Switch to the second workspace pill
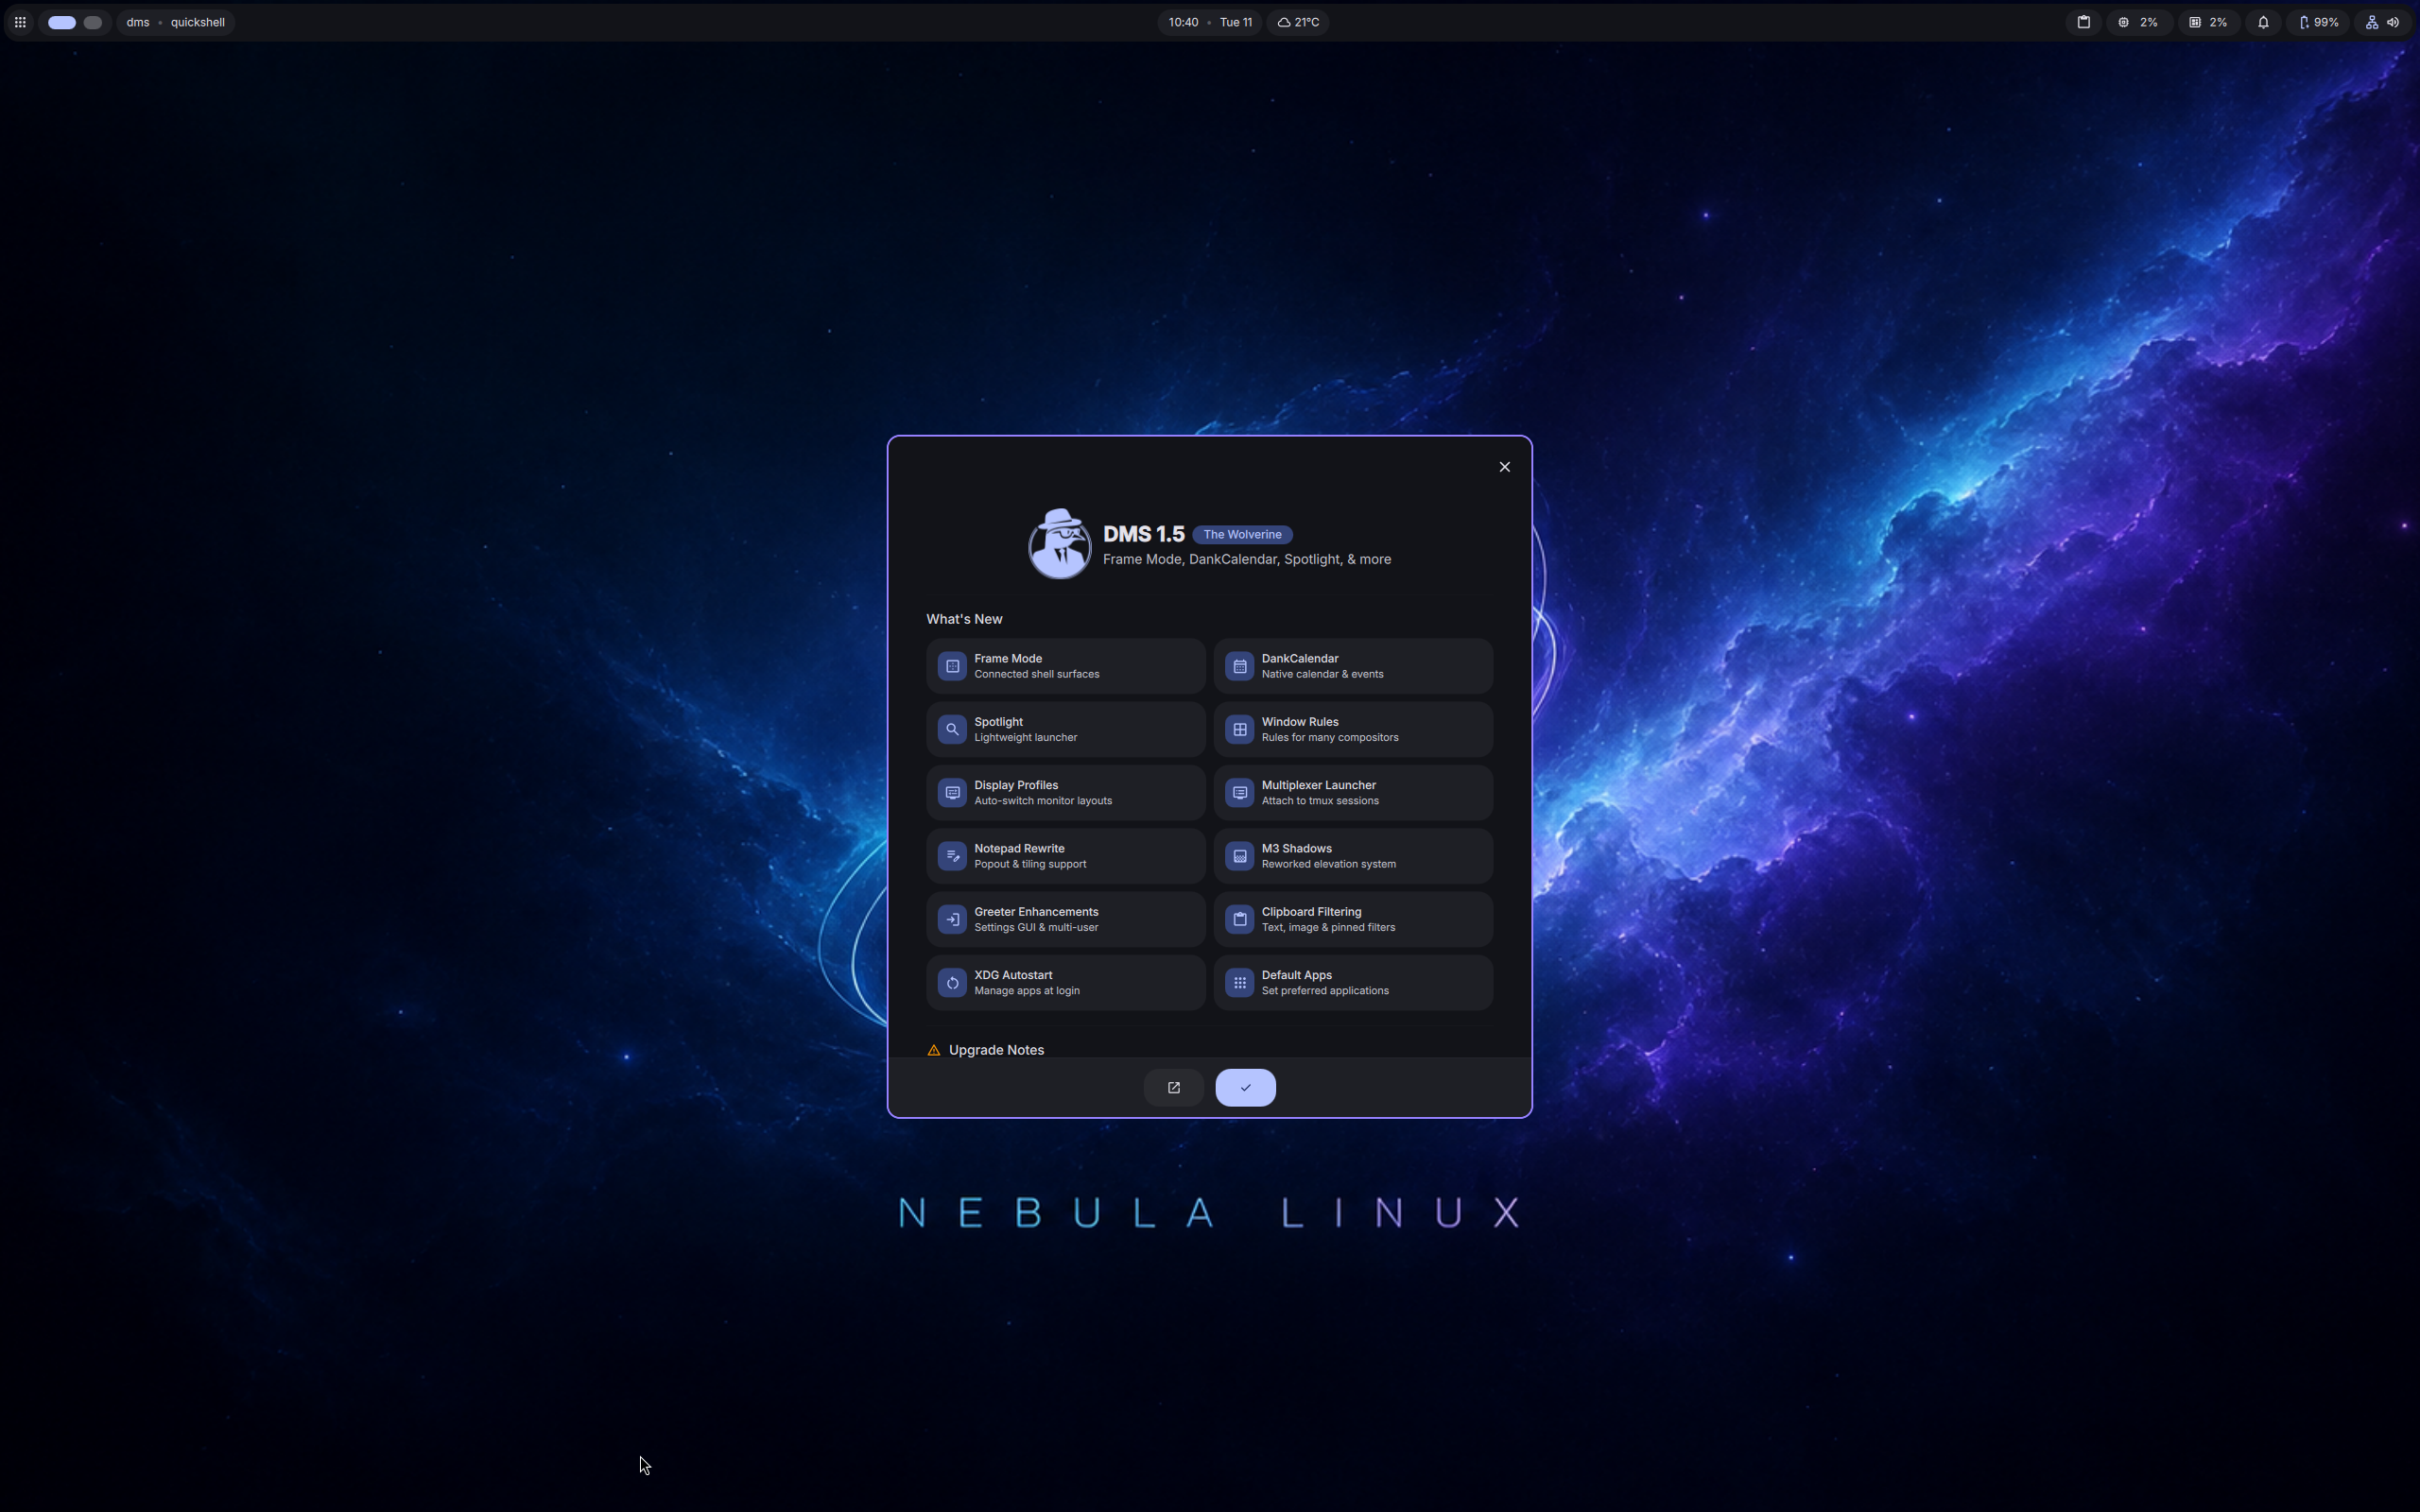2420x1512 pixels. (x=93, y=22)
